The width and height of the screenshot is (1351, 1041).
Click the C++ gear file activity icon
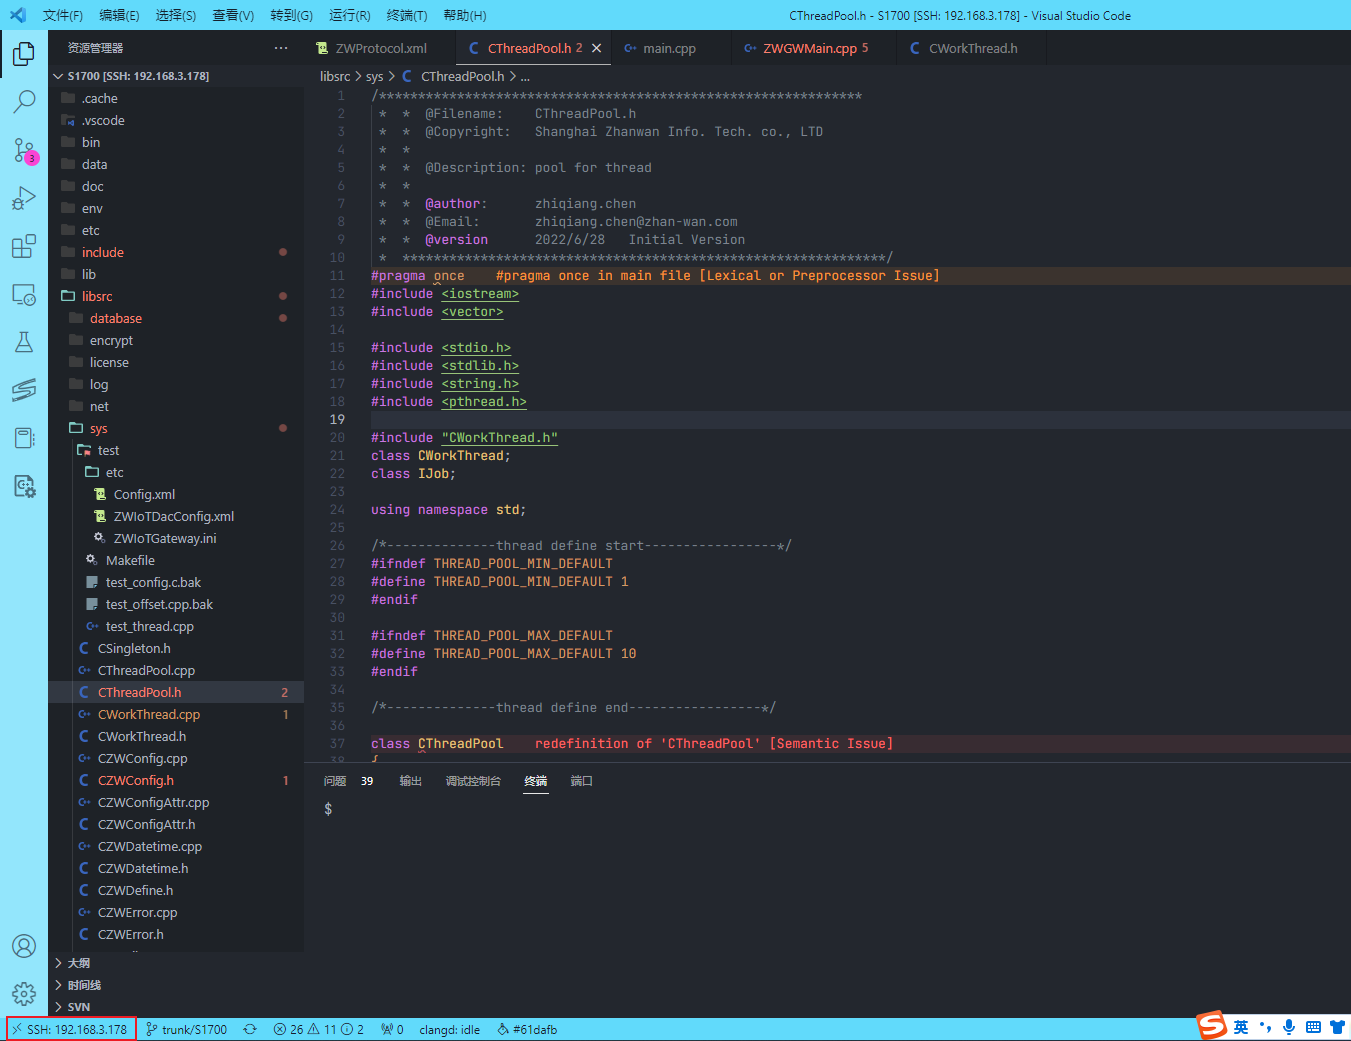click(24, 486)
